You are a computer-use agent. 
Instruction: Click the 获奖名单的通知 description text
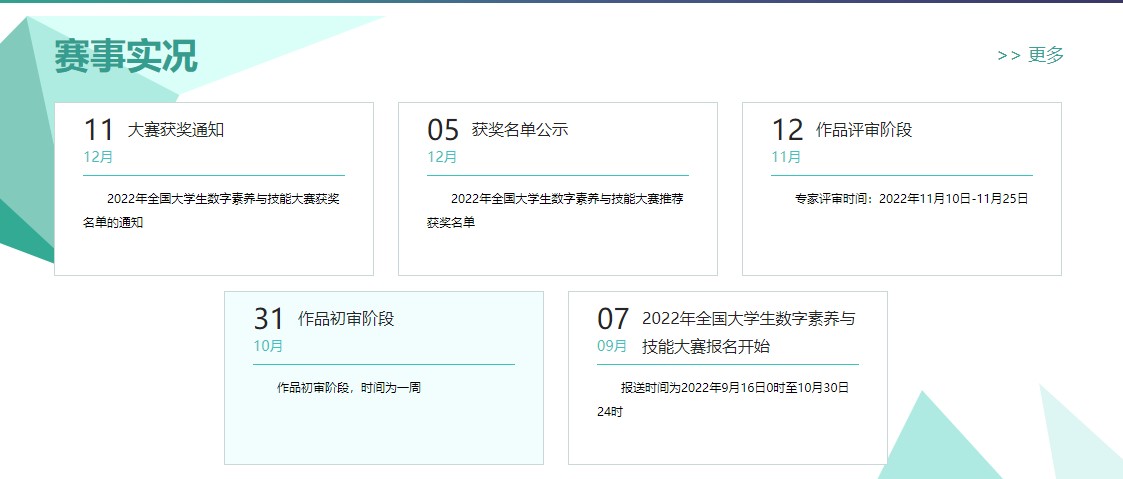tap(212, 210)
